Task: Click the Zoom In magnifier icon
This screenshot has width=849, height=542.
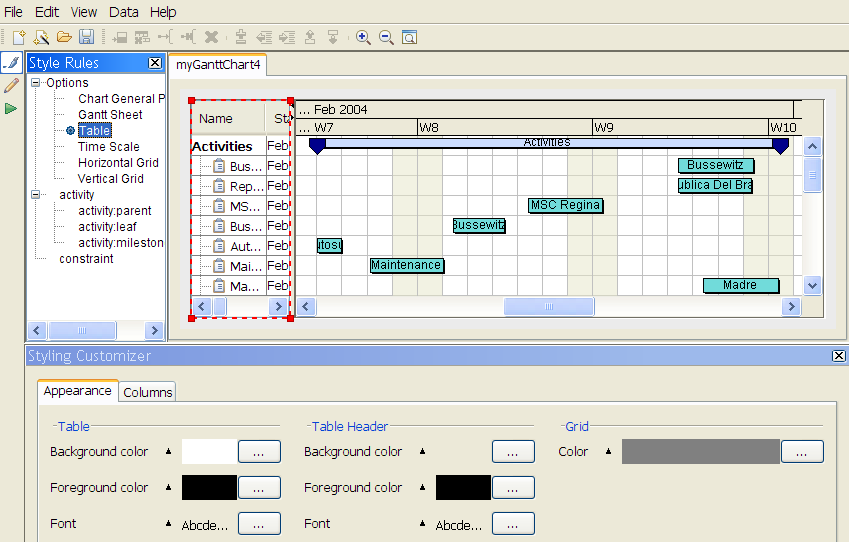Action: coord(363,37)
